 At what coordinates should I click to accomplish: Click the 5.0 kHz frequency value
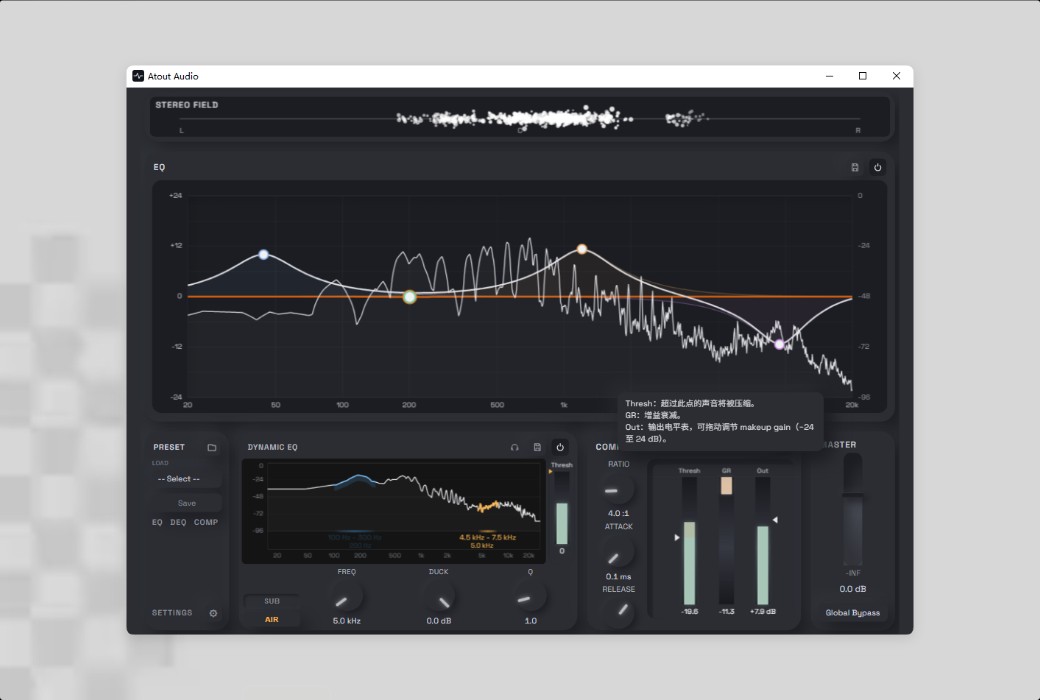click(346, 621)
